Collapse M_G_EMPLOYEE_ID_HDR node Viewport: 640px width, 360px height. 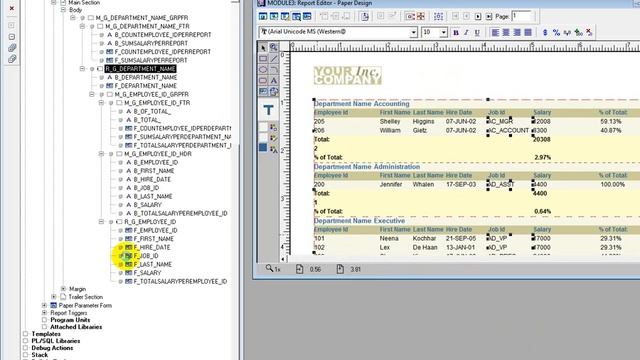click(101, 153)
